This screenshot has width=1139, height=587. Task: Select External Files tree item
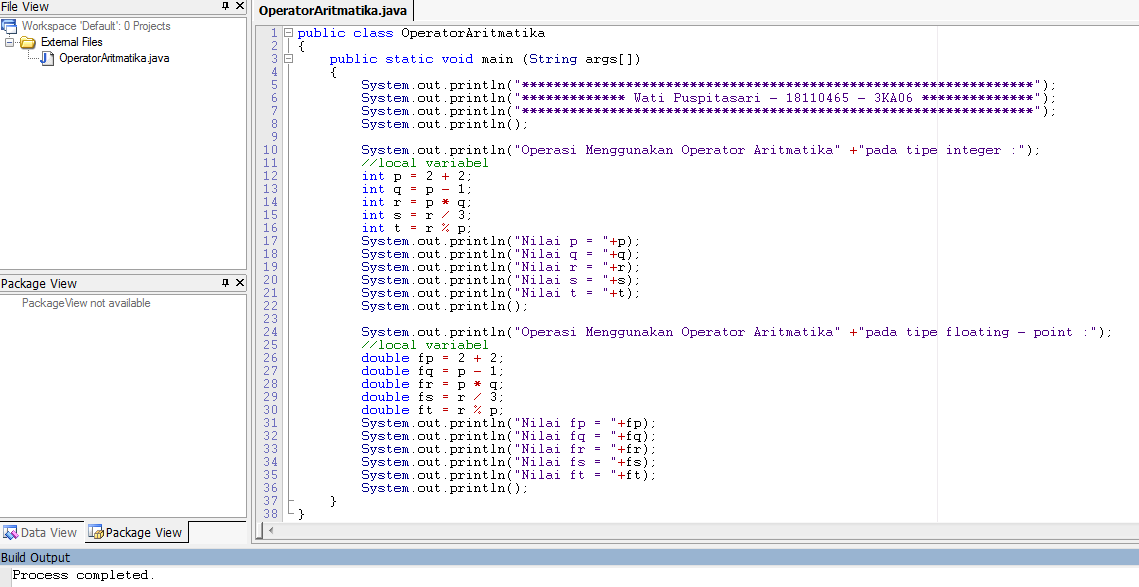pyautogui.click(x=71, y=42)
